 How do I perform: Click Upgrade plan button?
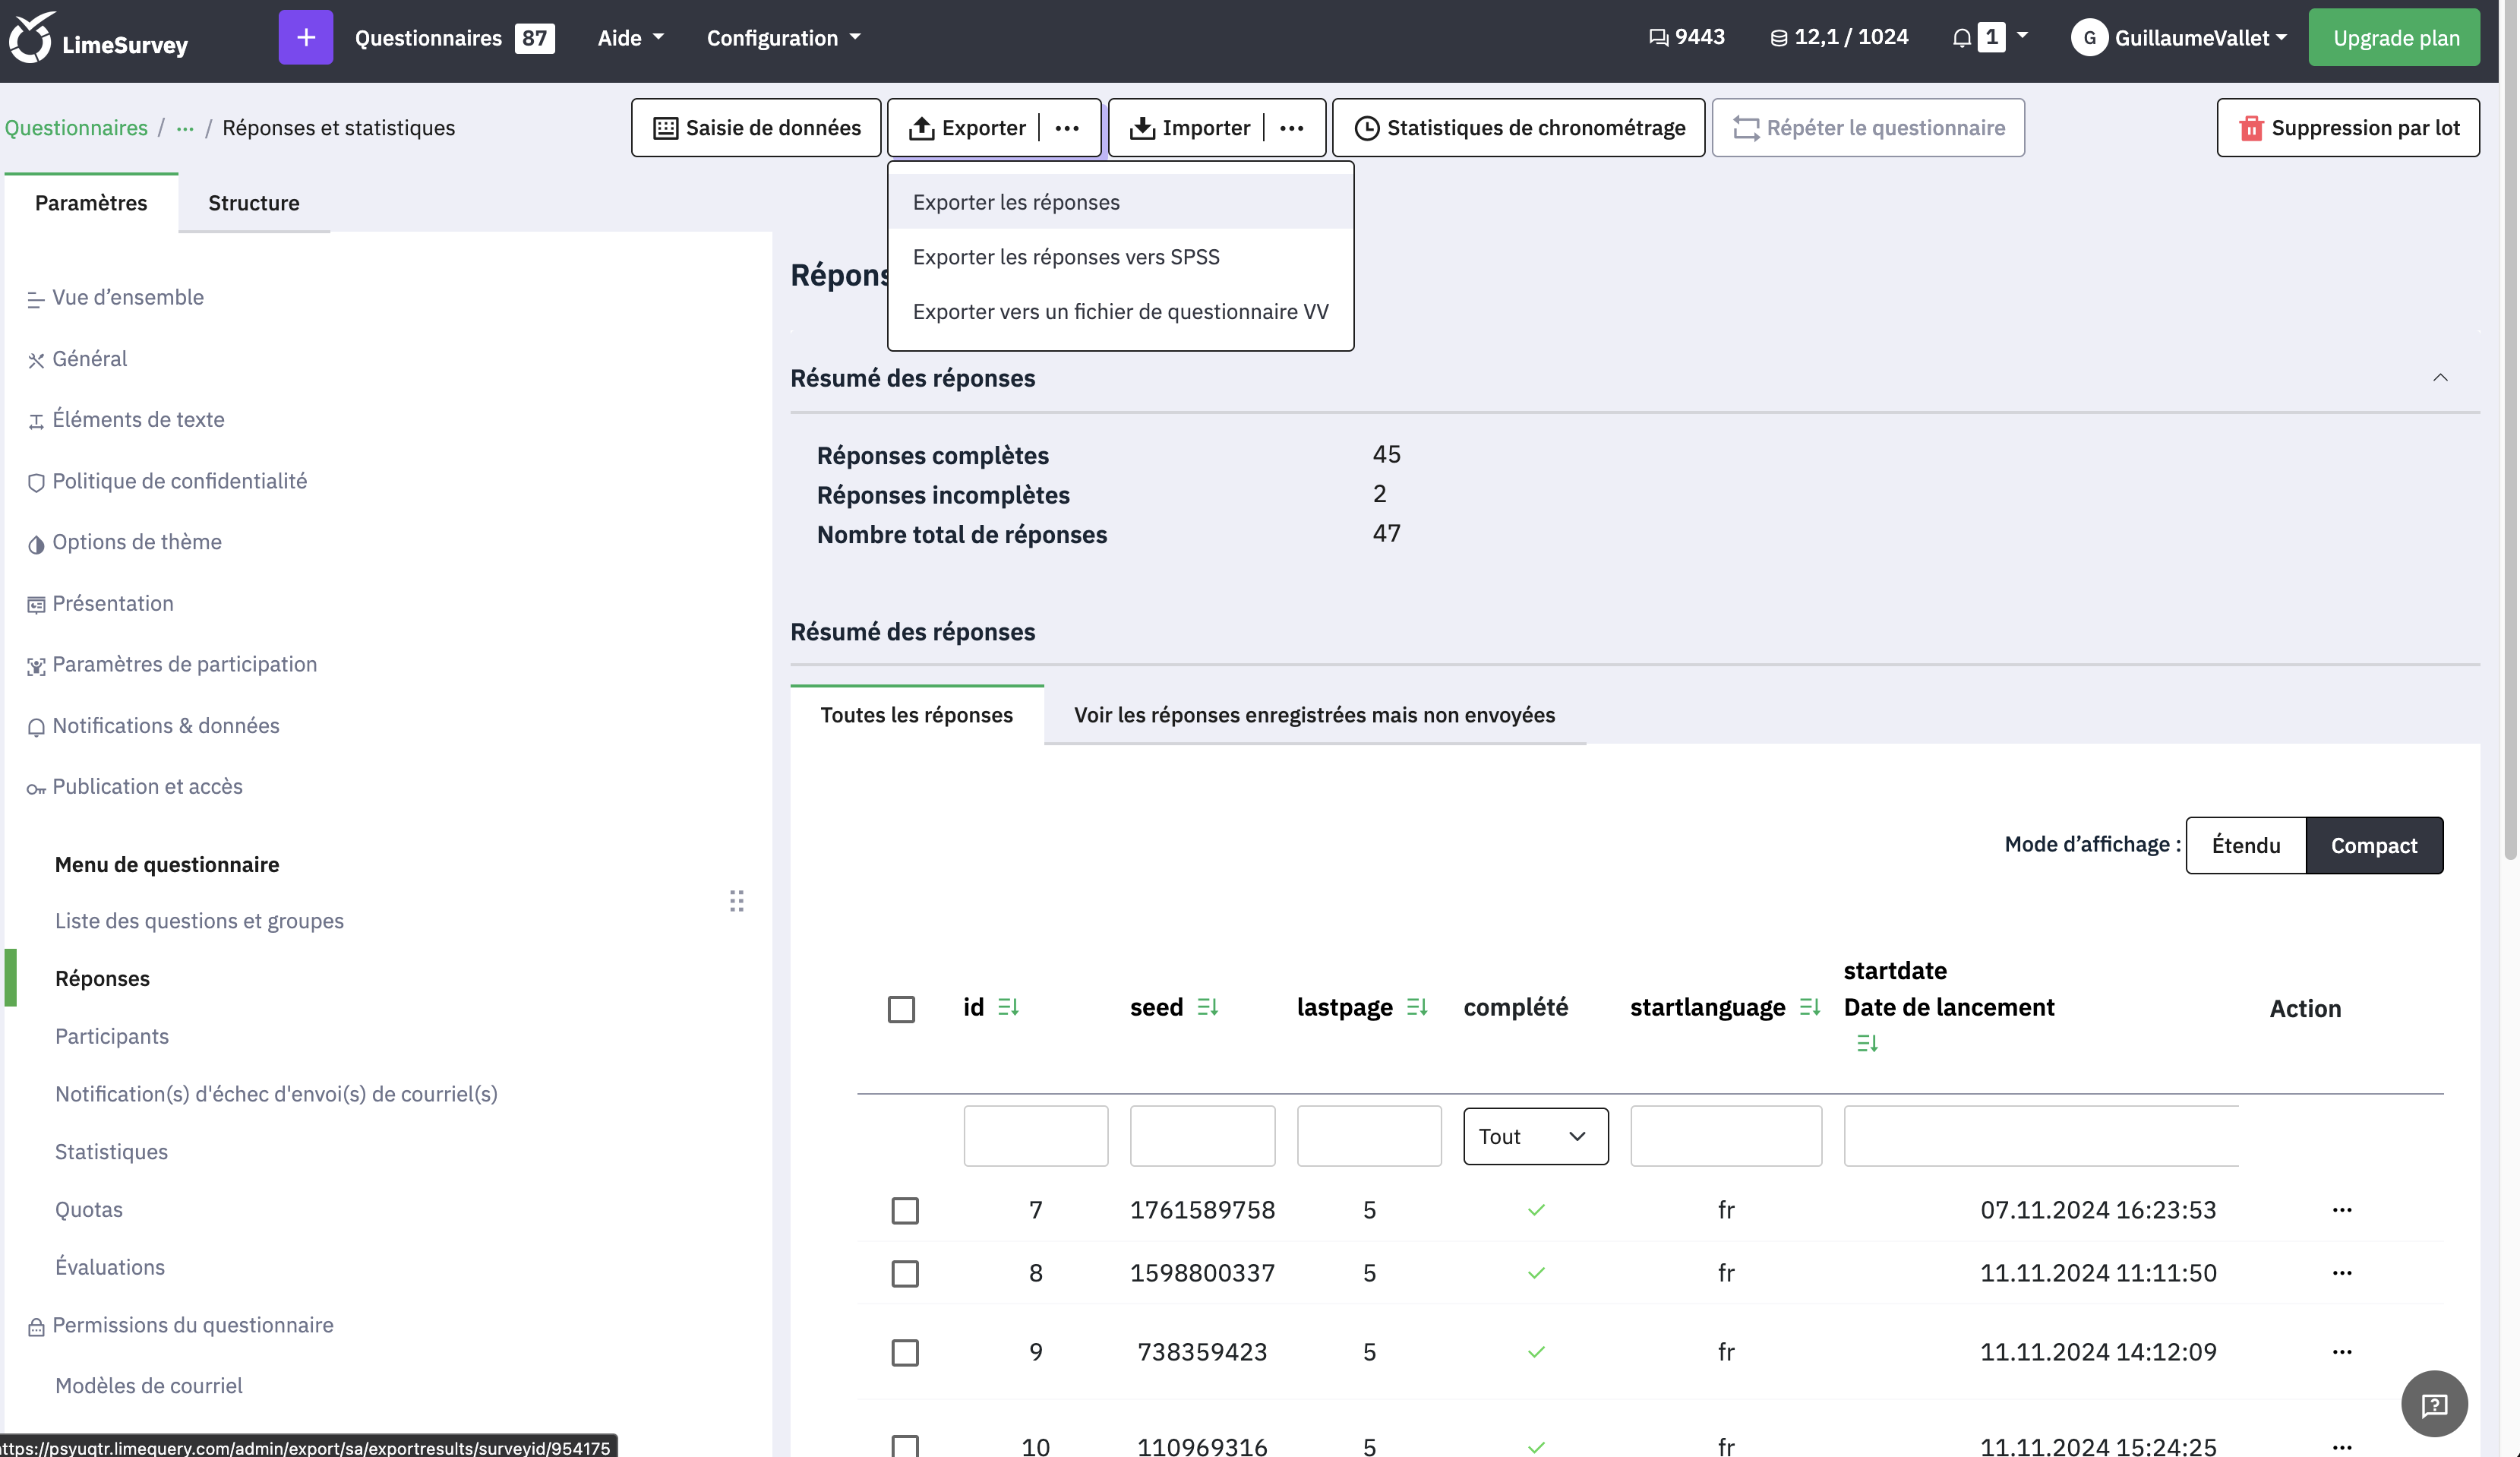point(2395,38)
